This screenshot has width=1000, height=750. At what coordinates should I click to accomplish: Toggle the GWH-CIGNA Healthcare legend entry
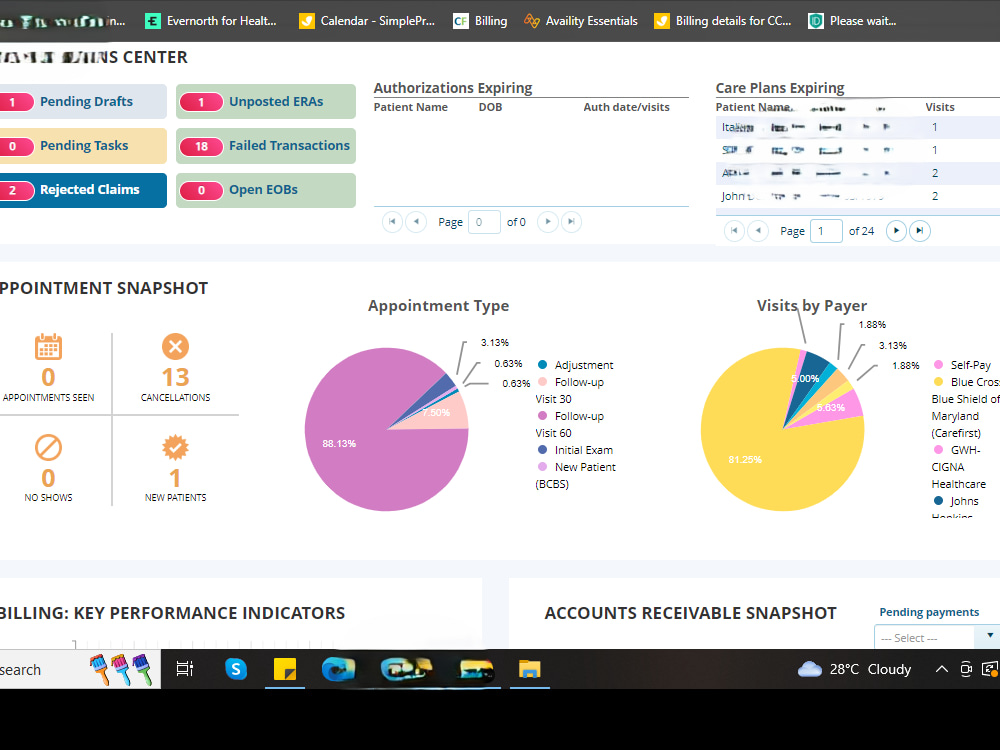[959, 467]
